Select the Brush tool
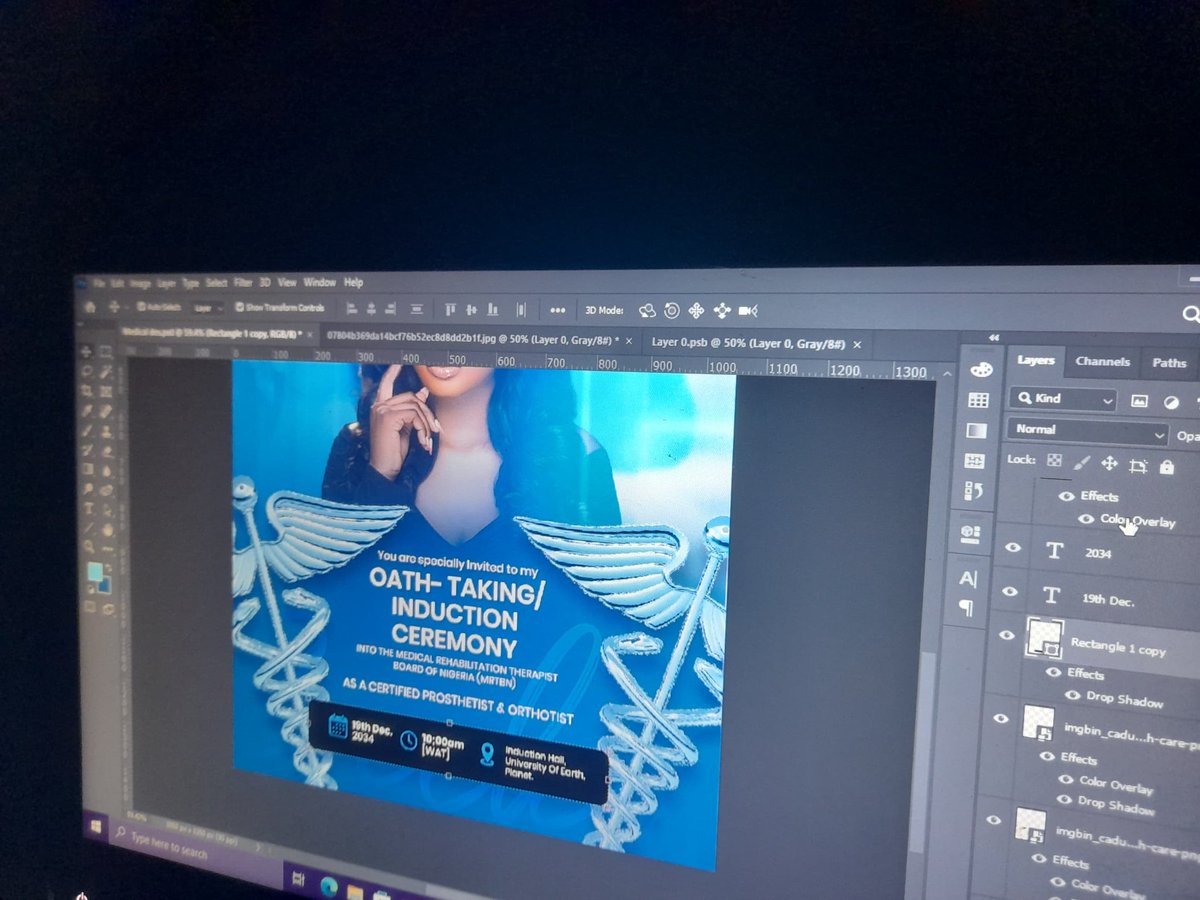Image resolution: width=1200 pixels, height=900 pixels. click(86, 432)
